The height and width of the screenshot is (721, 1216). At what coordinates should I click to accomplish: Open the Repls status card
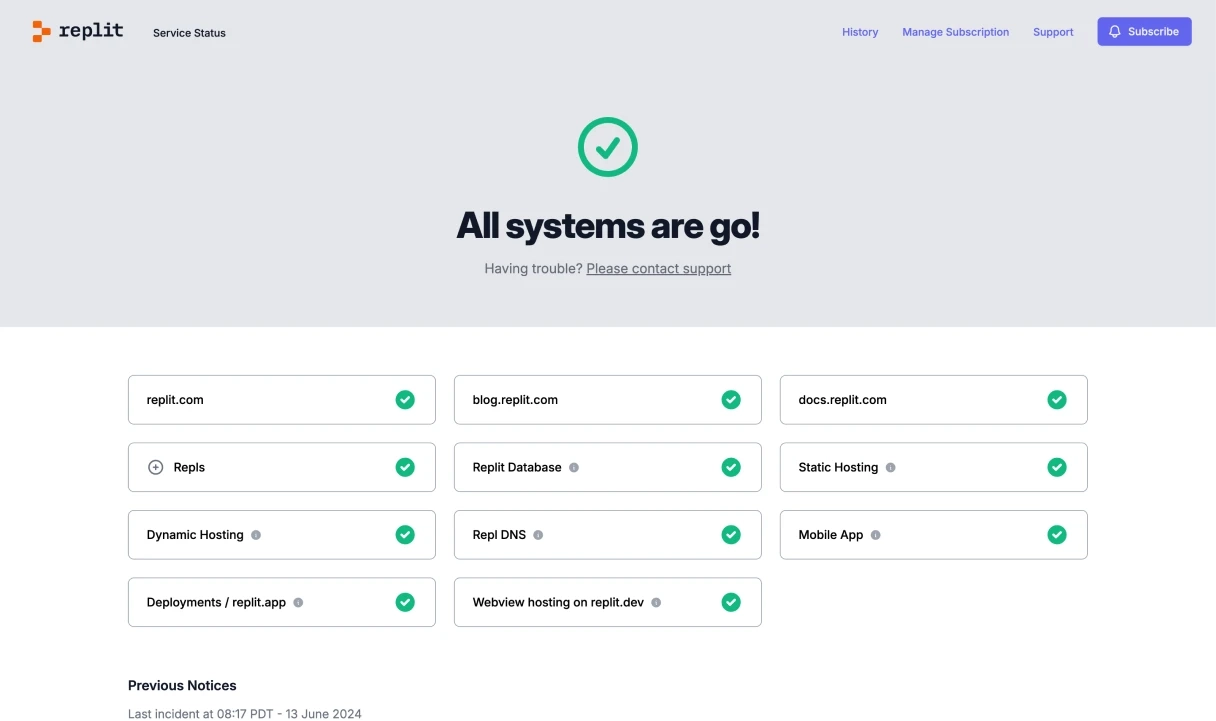click(281, 467)
